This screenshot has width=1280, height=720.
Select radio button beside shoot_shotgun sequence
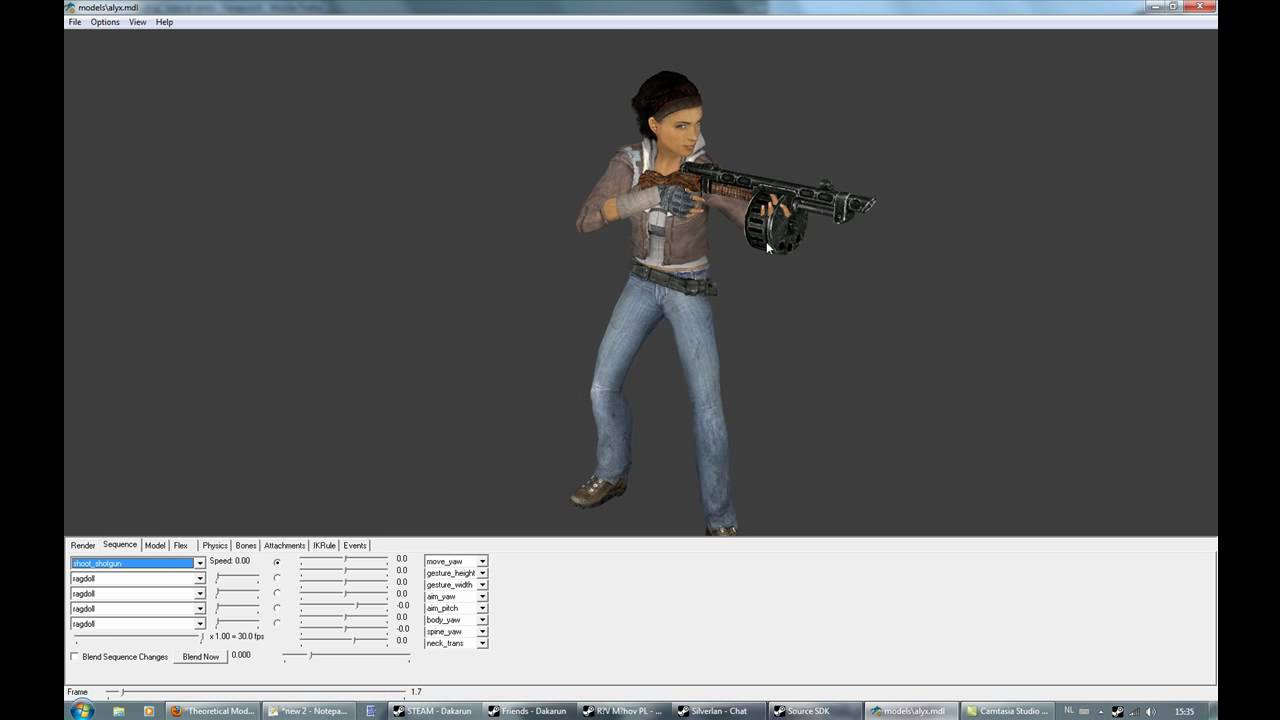[x=277, y=562]
